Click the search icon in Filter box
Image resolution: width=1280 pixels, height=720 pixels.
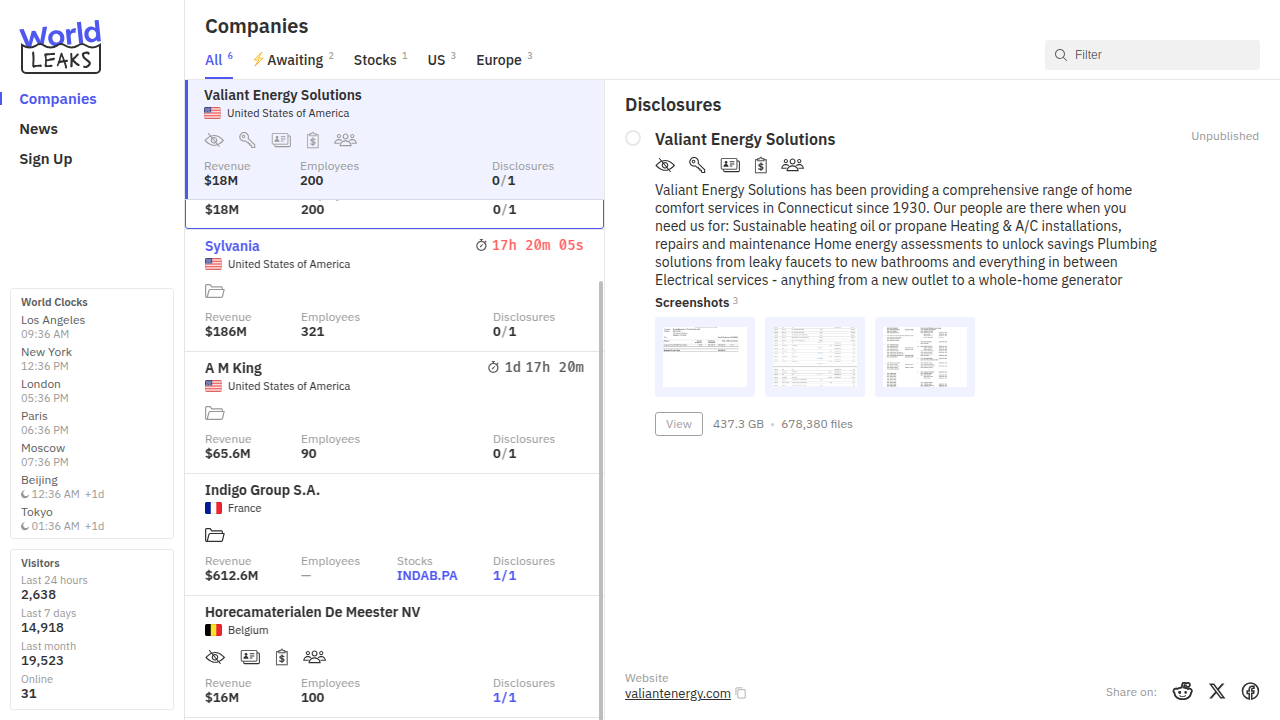1061,55
